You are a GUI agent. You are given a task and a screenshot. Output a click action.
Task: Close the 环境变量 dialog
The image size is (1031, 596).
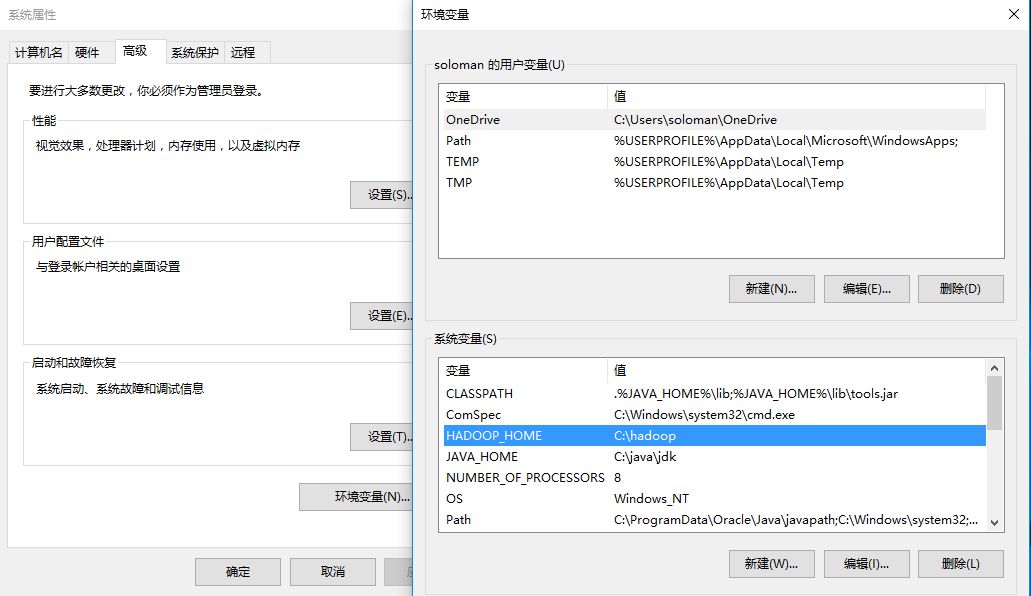tap(1014, 14)
